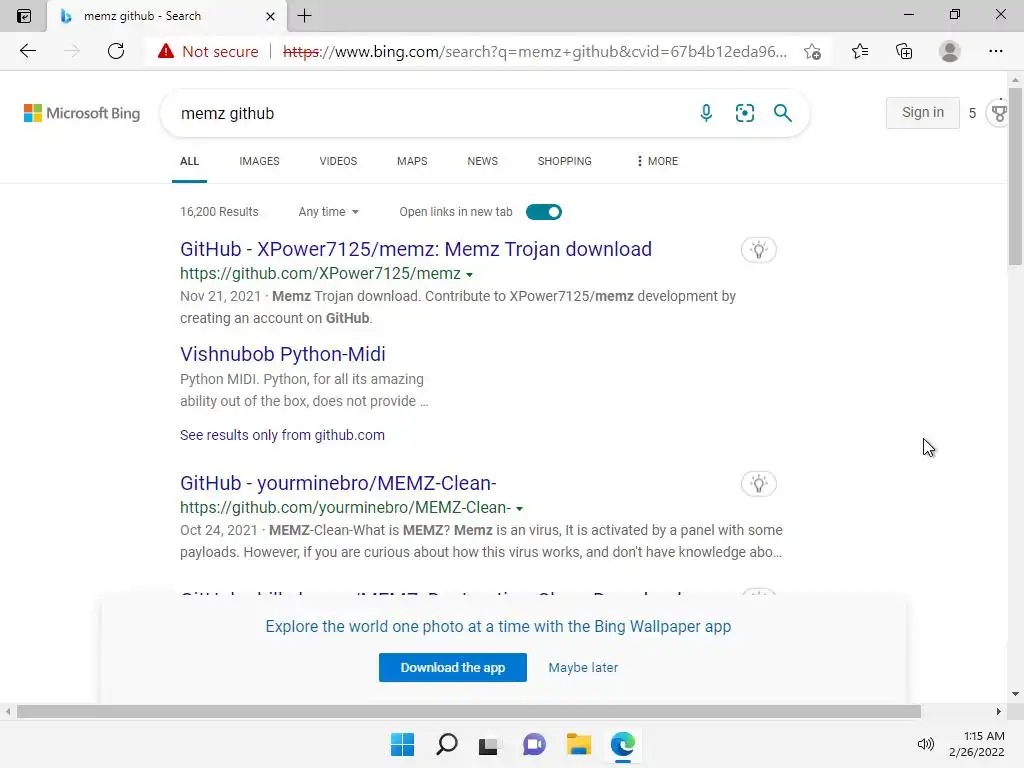Click the Microsoft Bing logo

pyautogui.click(x=82, y=113)
